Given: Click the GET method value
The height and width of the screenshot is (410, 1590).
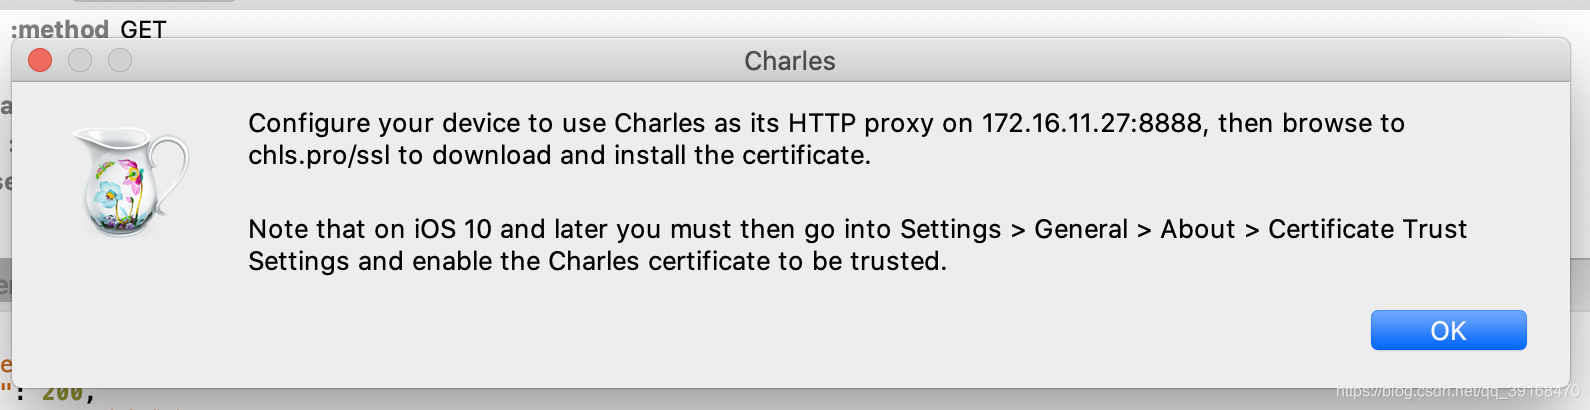Looking at the screenshot, I should [143, 29].
